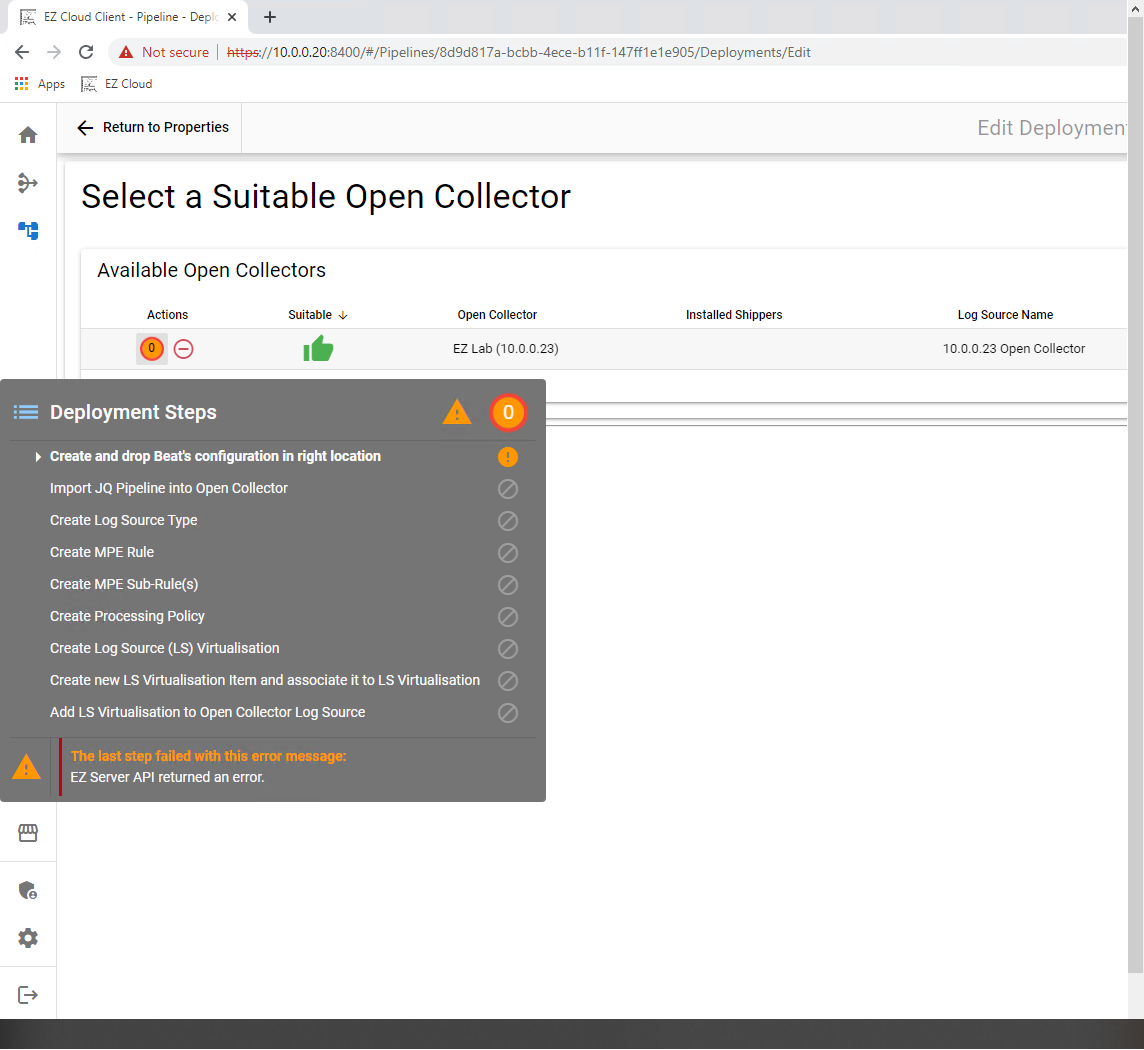
Task: Click the red remove circle for EZ Lab
Action: 184,350
